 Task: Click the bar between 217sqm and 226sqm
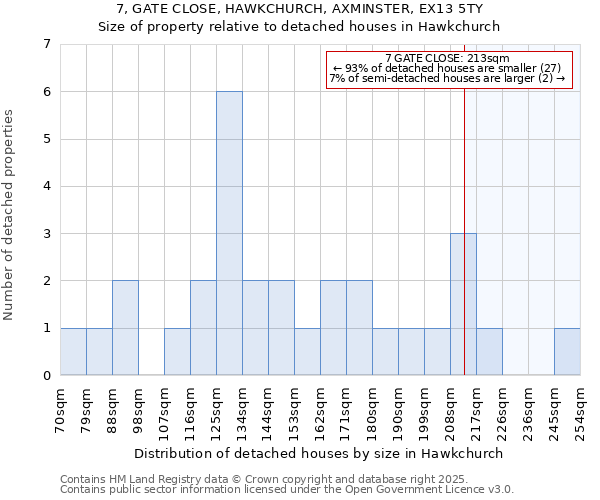click(489, 351)
